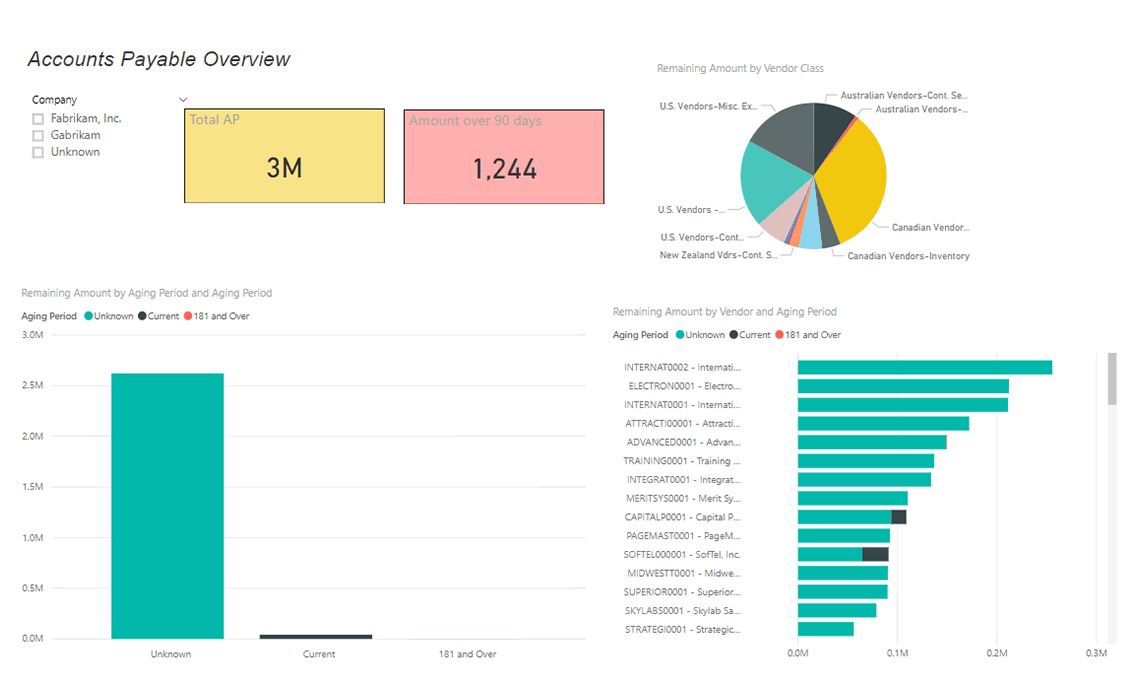Check the Fabrikam, Inc. company checkbox
The height and width of the screenshot is (687, 1140).
38,118
